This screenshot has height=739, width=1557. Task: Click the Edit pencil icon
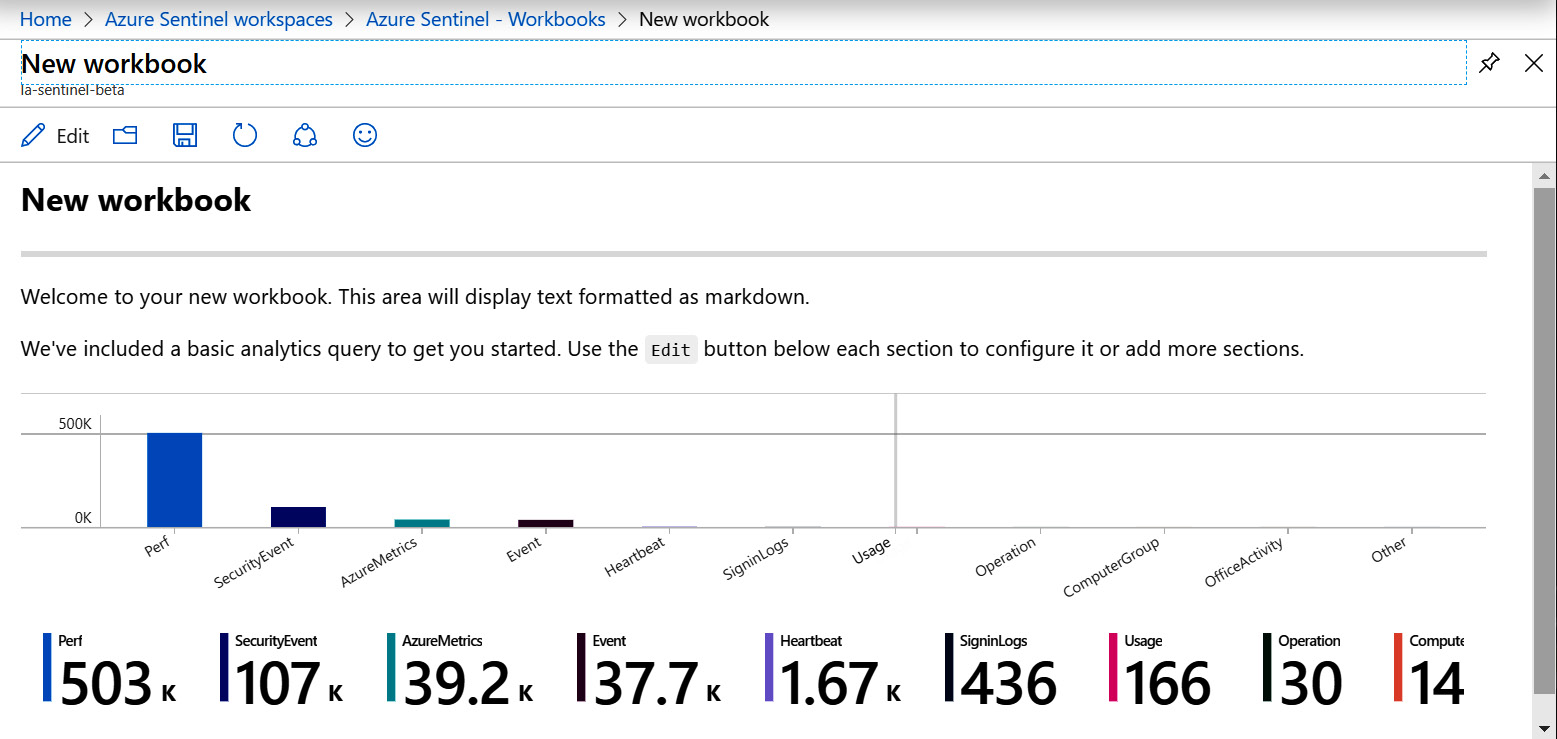33,135
